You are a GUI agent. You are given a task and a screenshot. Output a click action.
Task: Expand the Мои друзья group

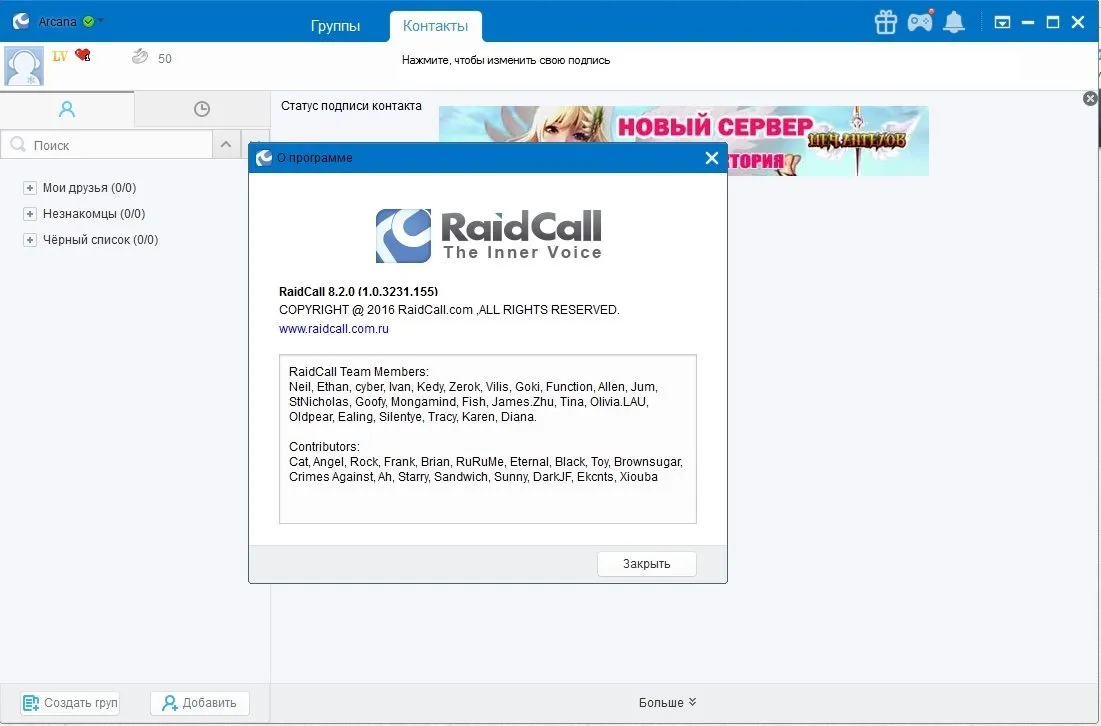coord(29,187)
